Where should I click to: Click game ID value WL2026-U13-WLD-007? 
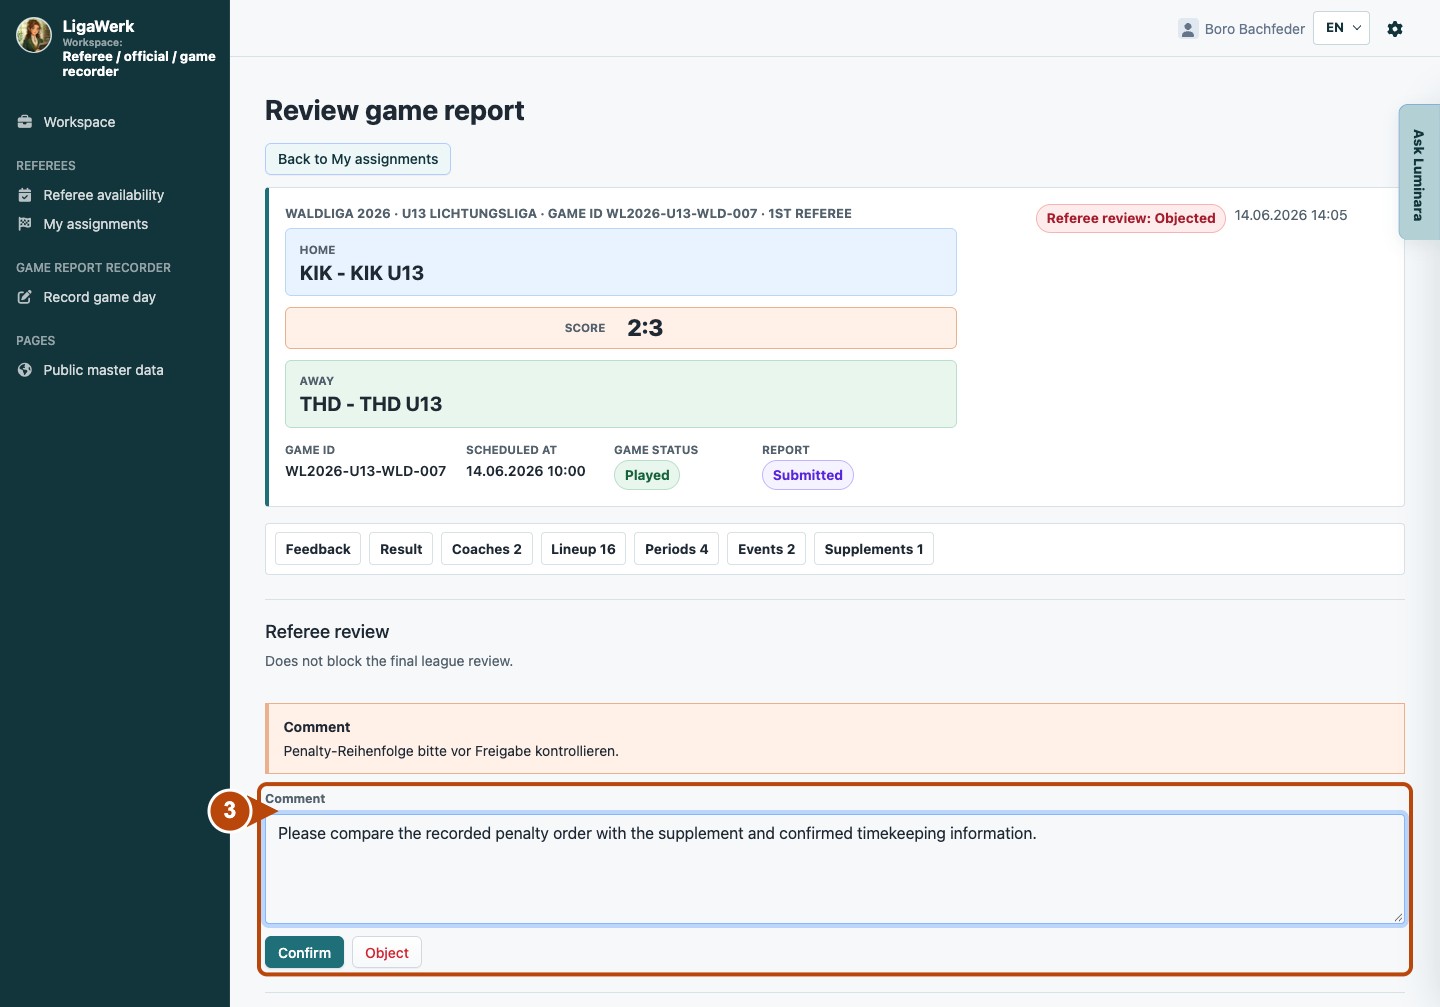click(366, 471)
